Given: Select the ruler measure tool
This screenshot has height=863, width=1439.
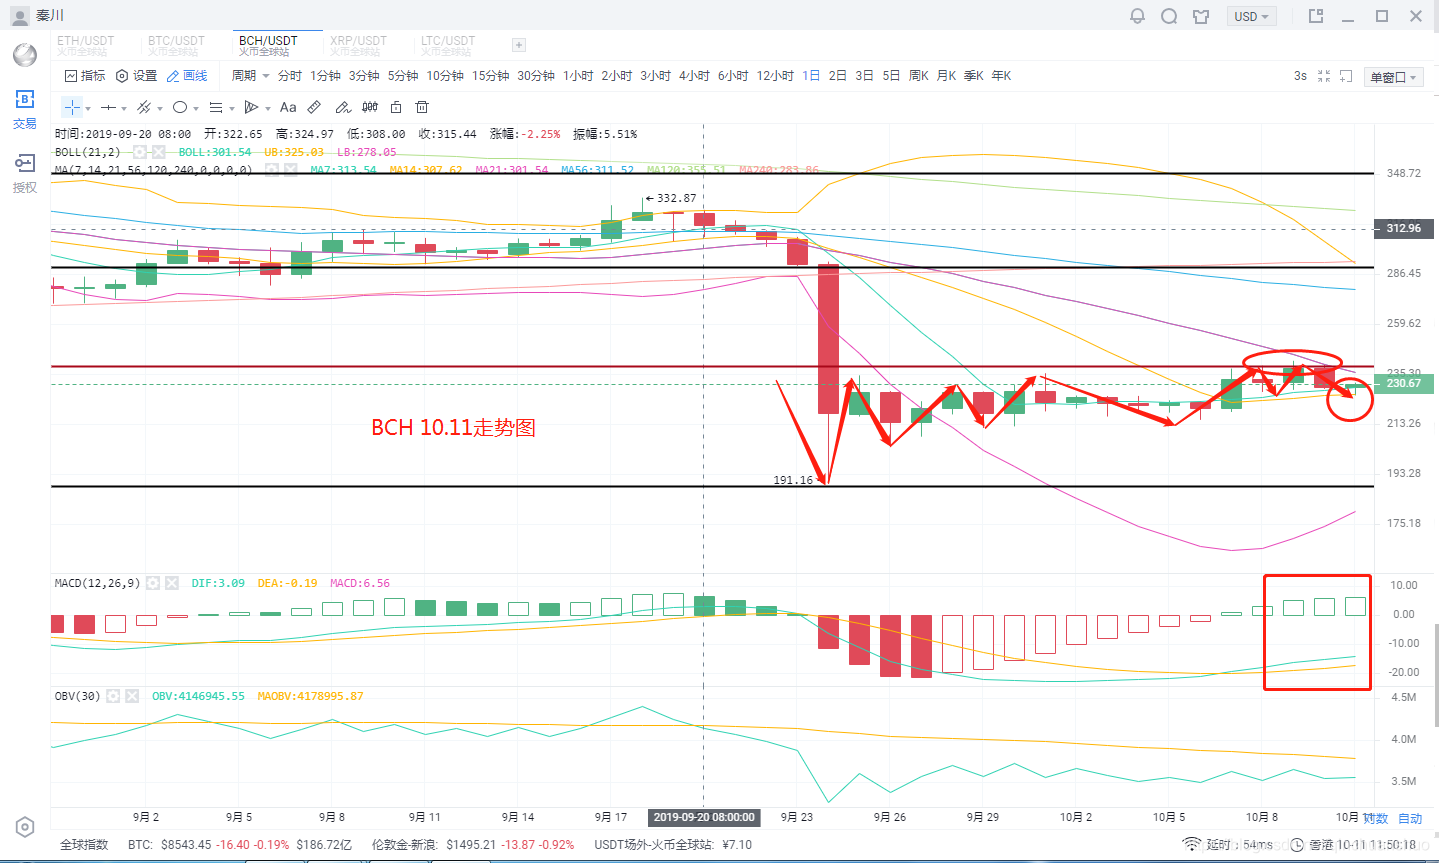Looking at the screenshot, I should [x=314, y=107].
